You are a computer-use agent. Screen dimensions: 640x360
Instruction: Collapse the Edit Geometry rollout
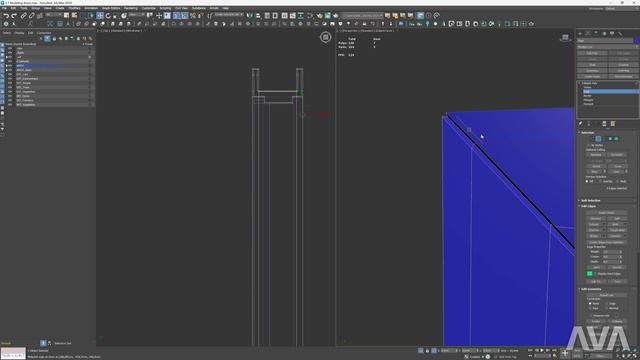(x=591, y=289)
